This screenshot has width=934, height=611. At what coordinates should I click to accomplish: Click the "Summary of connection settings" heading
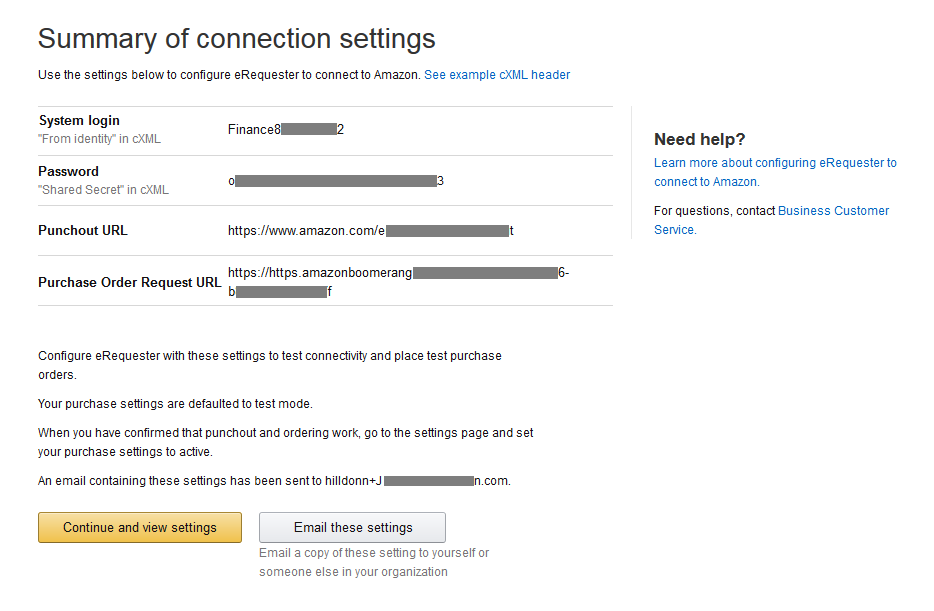point(236,39)
